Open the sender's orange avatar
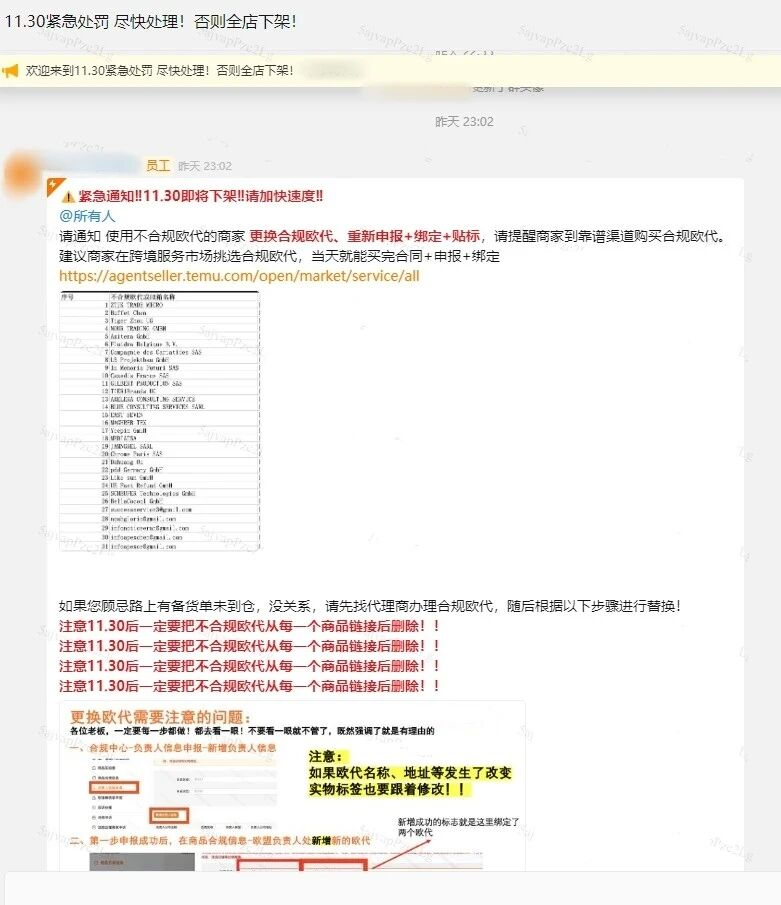Image resolution: width=781 pixels, height=905 pixels. coord(21,174)
